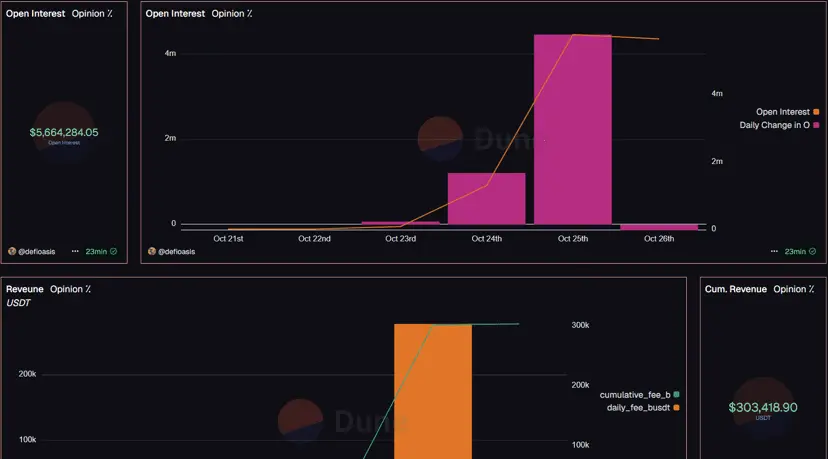The image size is (828, 459).
Task: Click the orange Open Interest legend swatch
Action: 816,112
